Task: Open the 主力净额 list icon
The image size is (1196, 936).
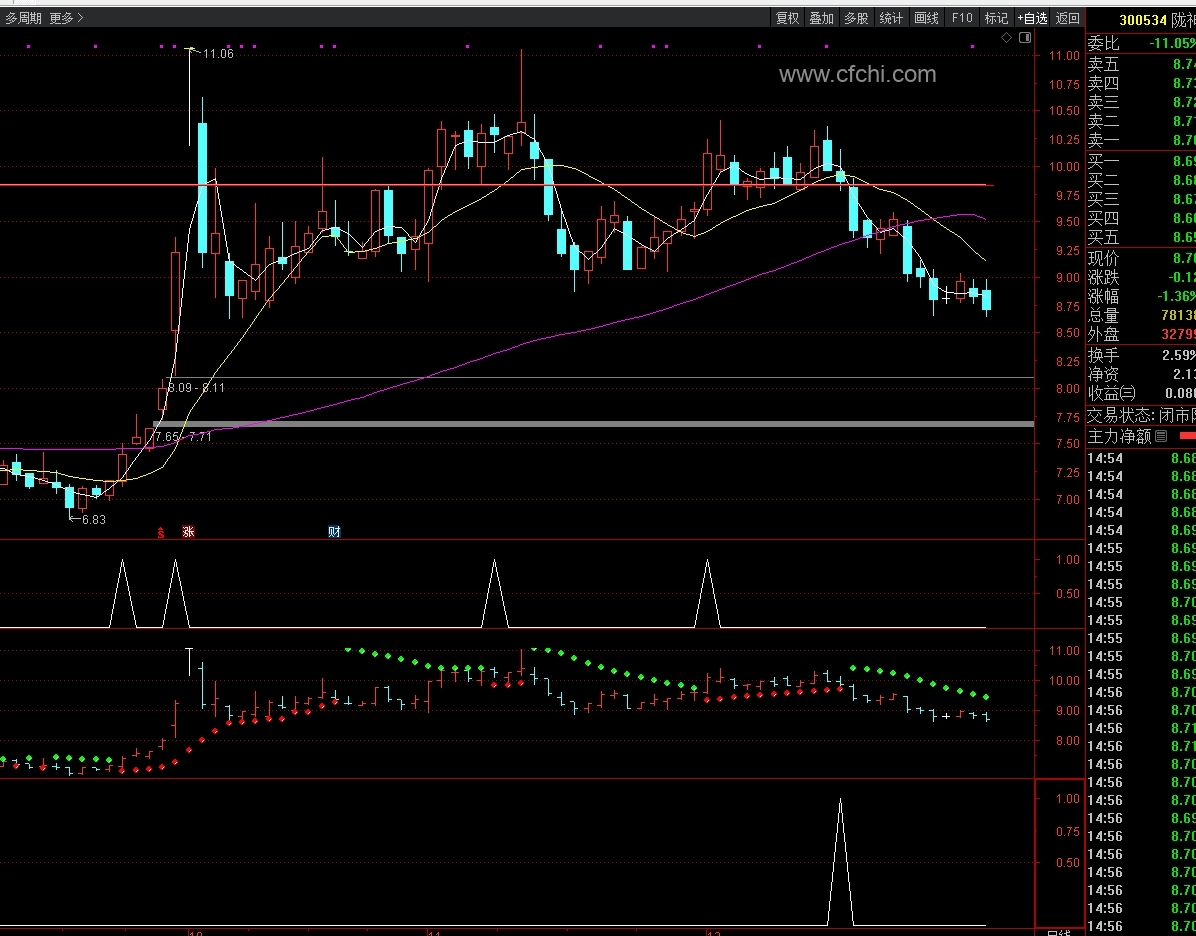Action: pos(1161,436)
